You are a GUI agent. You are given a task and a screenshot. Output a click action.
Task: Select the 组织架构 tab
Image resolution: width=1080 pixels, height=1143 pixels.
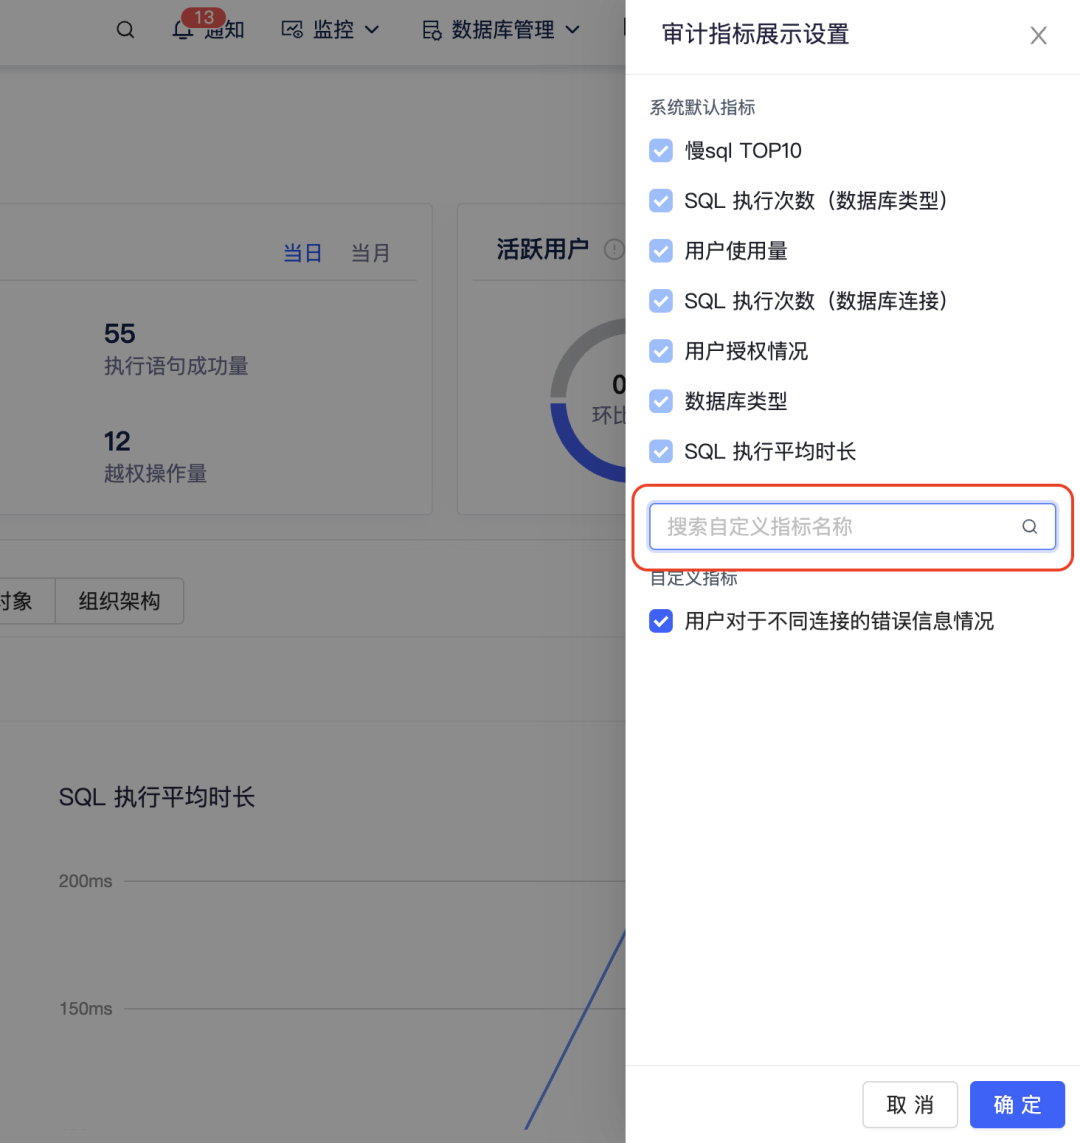[120, 601]
